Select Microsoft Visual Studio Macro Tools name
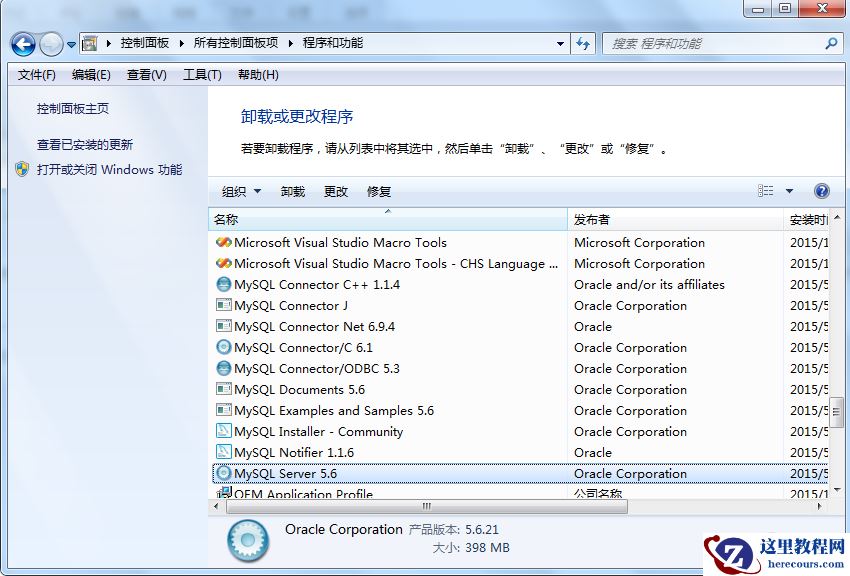This screenshot has width=850, height=576. [340, 242]
